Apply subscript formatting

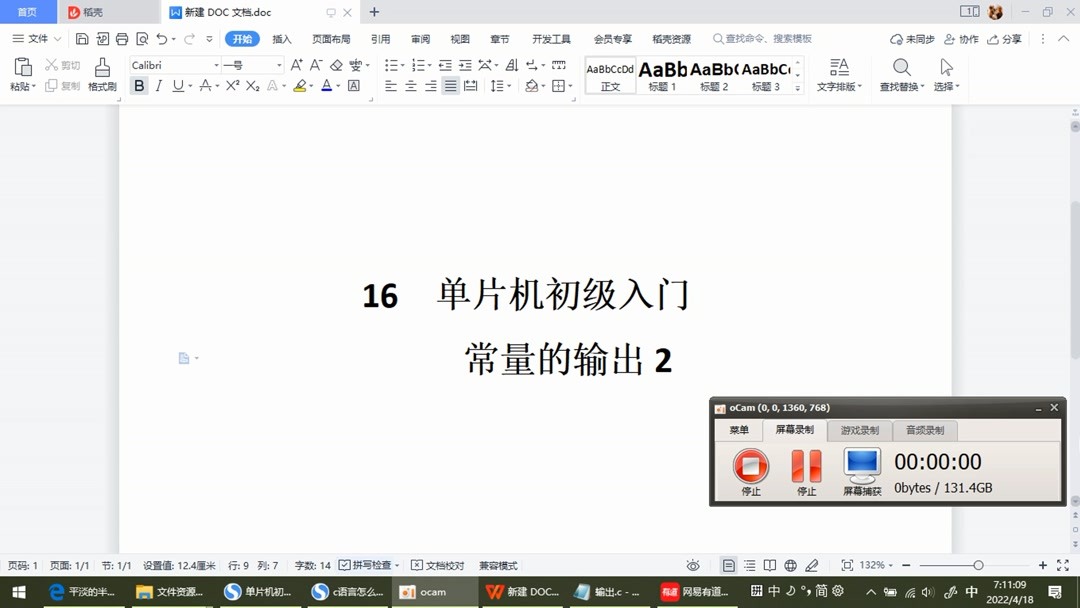pyautogui.click(x=251, y=85)
